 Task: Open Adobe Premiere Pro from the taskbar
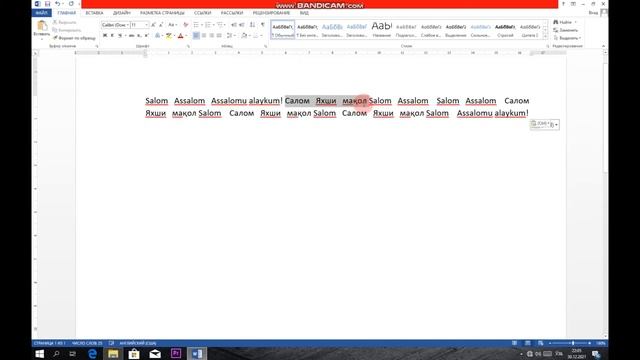pos(176,353)
